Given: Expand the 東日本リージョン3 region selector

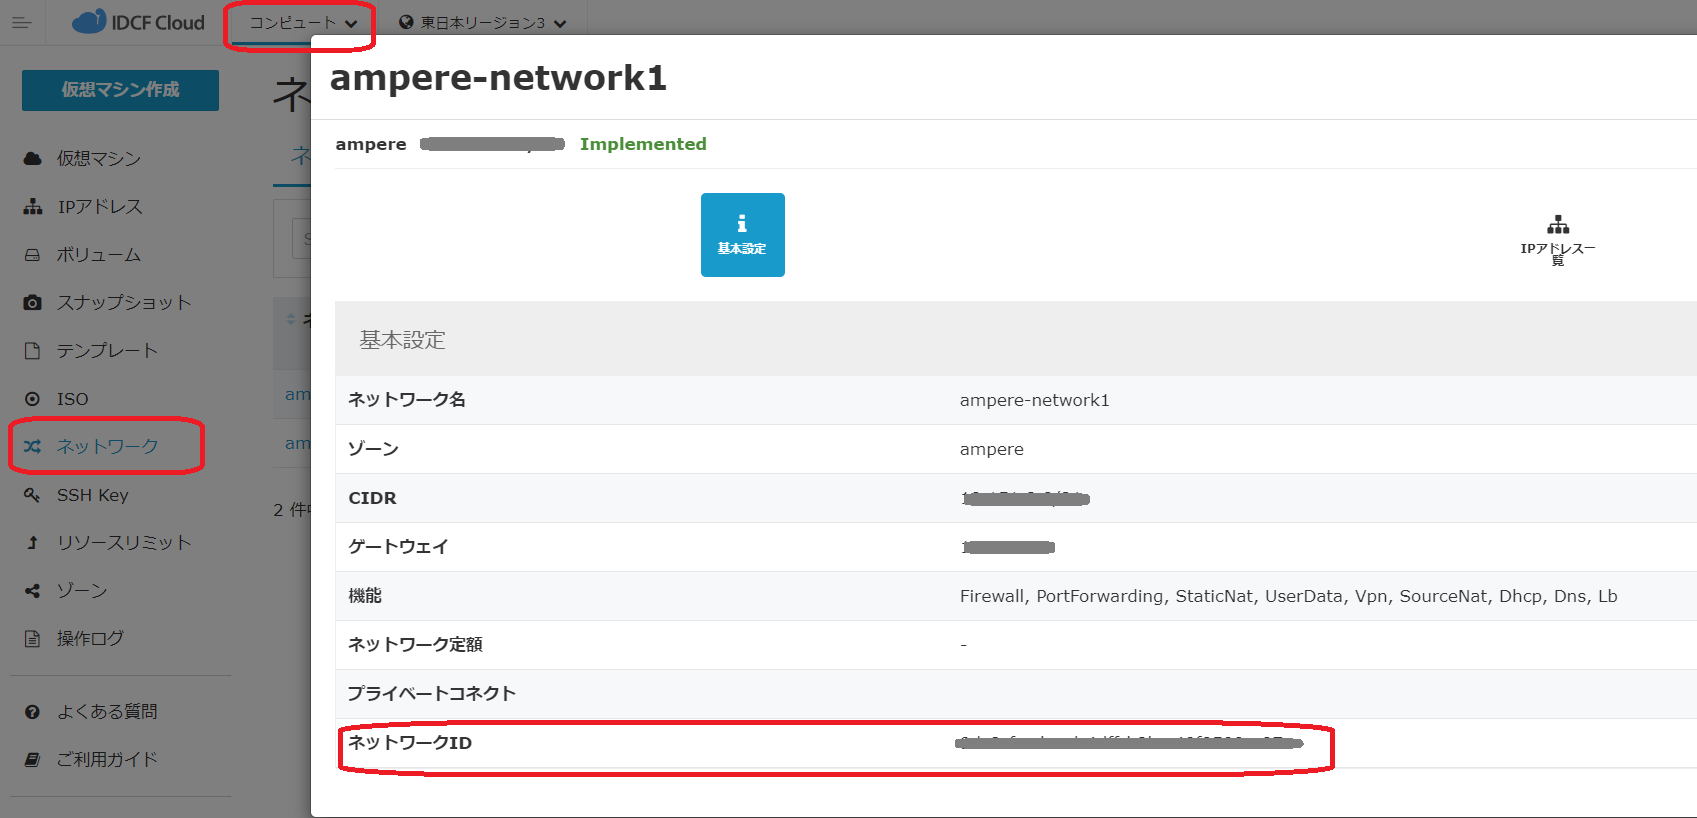Looking at the screenshot, I should click(482, 23).
